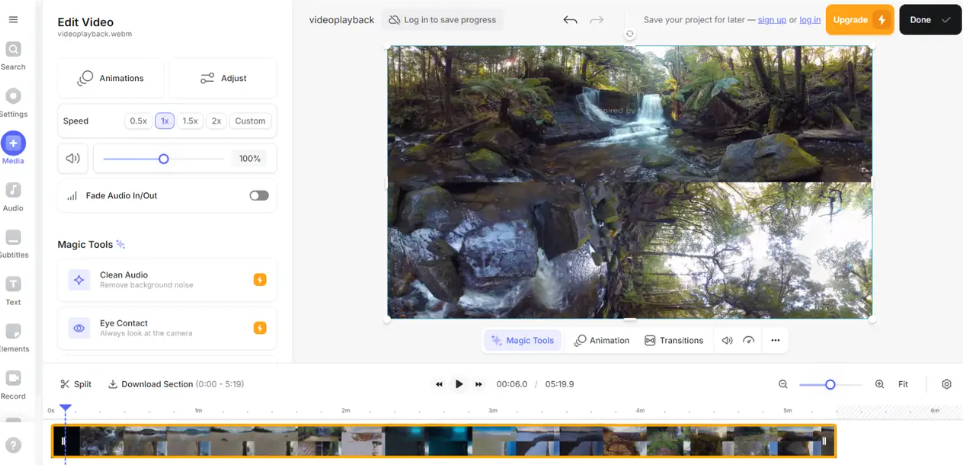Viewport: 963px width, 466px height.
Task: Select the Media sidebar tab
Action: click(x=13, y=148)
